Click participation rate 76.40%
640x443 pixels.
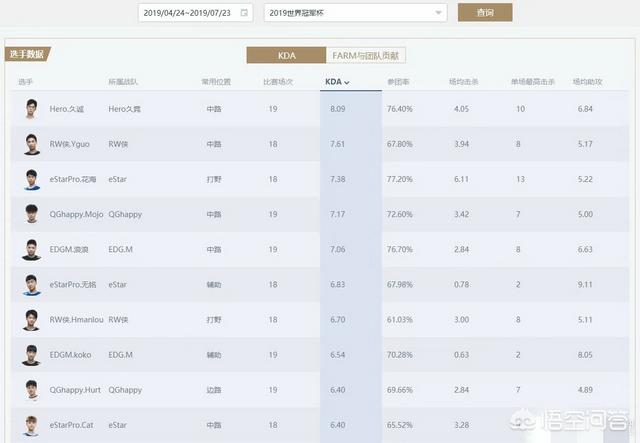coord(400,109)
